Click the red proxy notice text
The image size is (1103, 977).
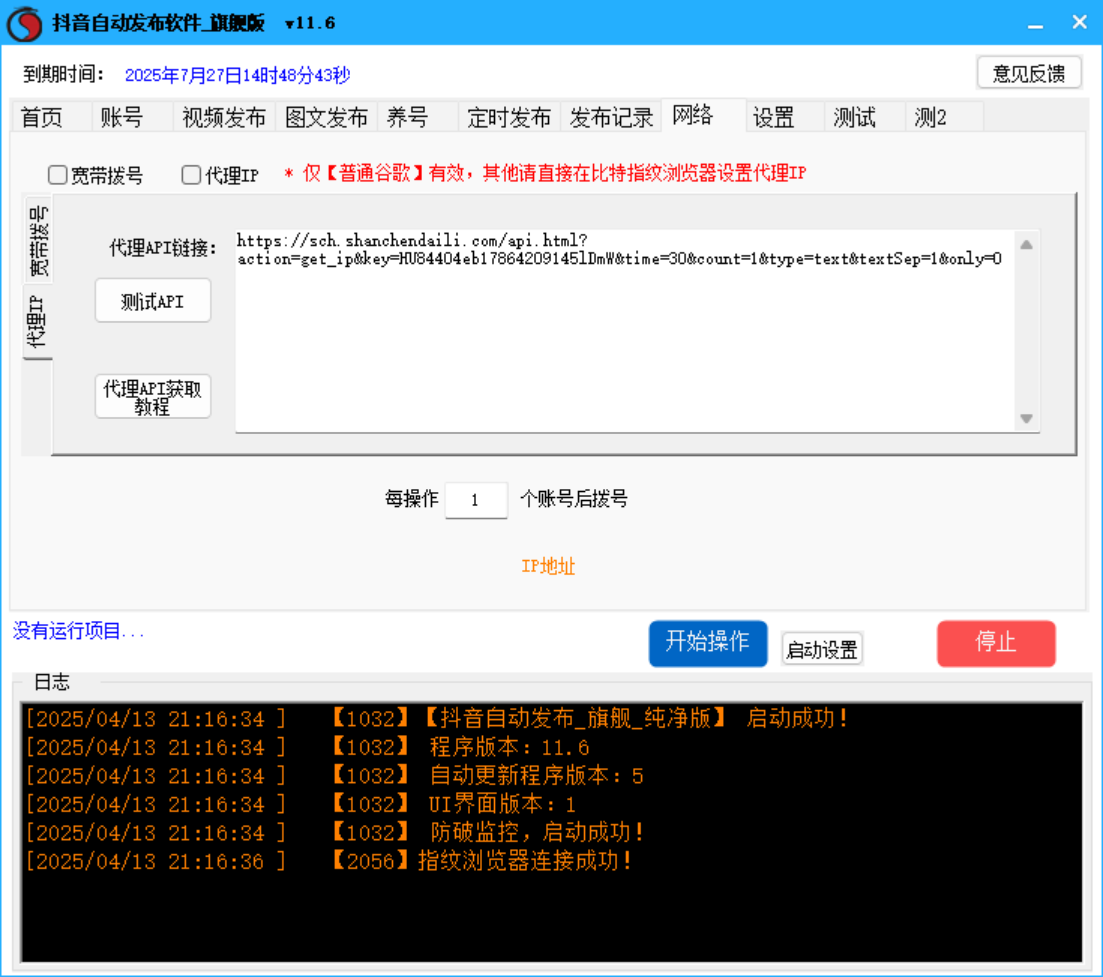point(545,173)
